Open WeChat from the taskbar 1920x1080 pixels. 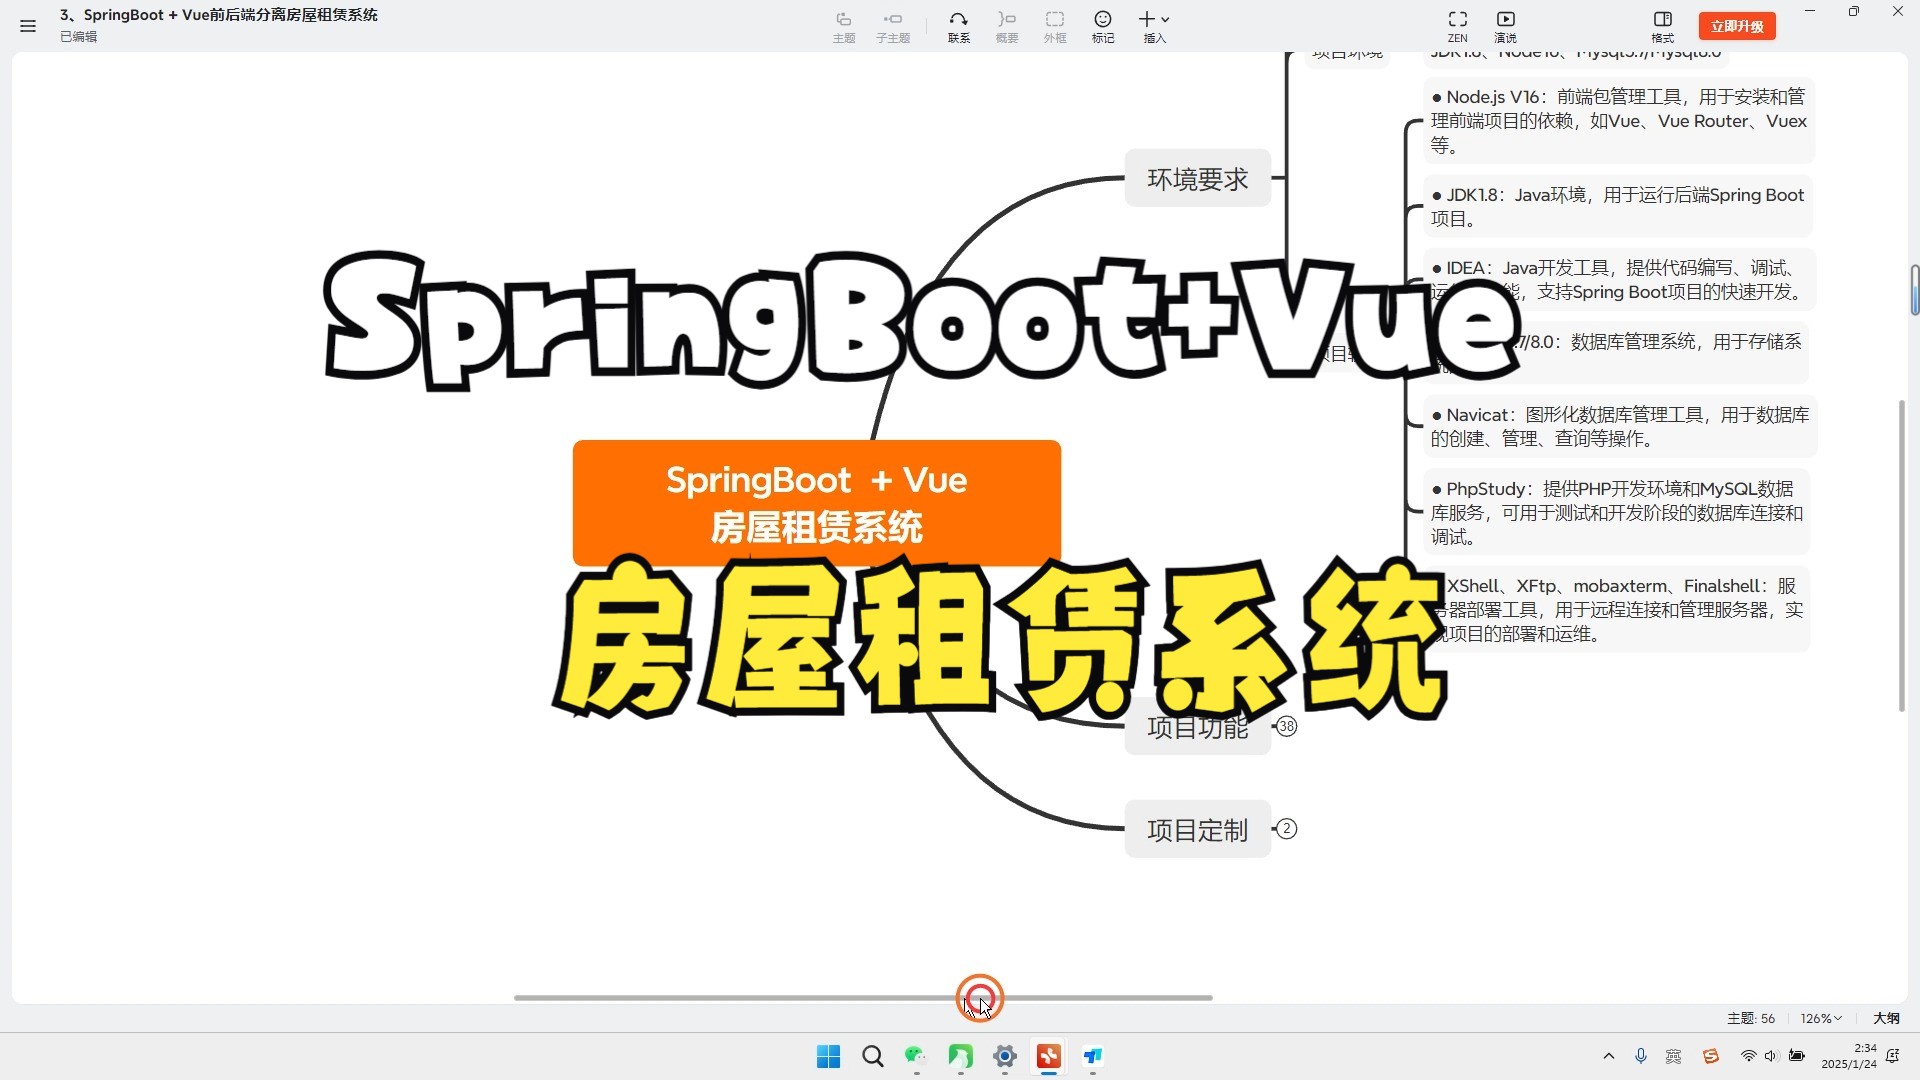[916, 1057]
